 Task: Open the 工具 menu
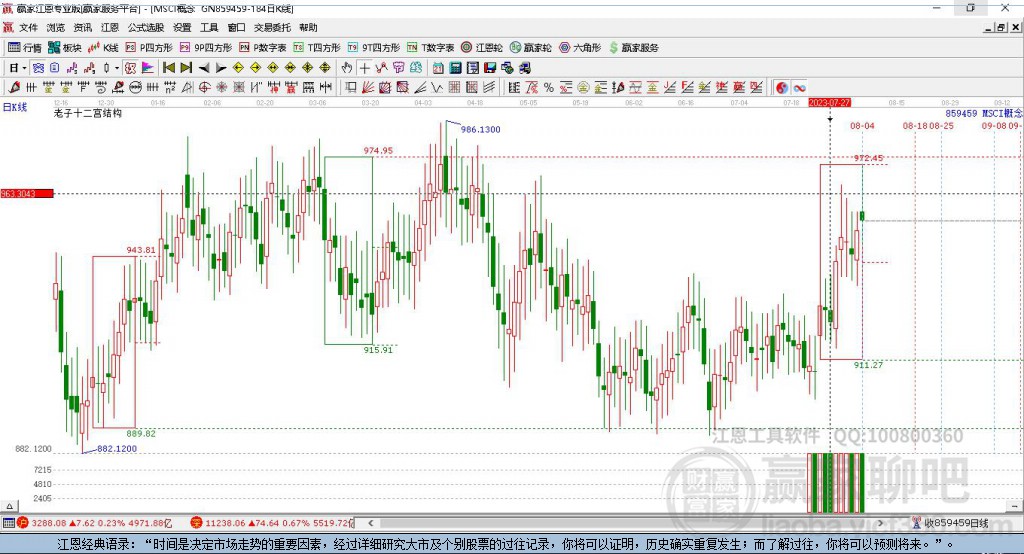(x=209, y=27)
